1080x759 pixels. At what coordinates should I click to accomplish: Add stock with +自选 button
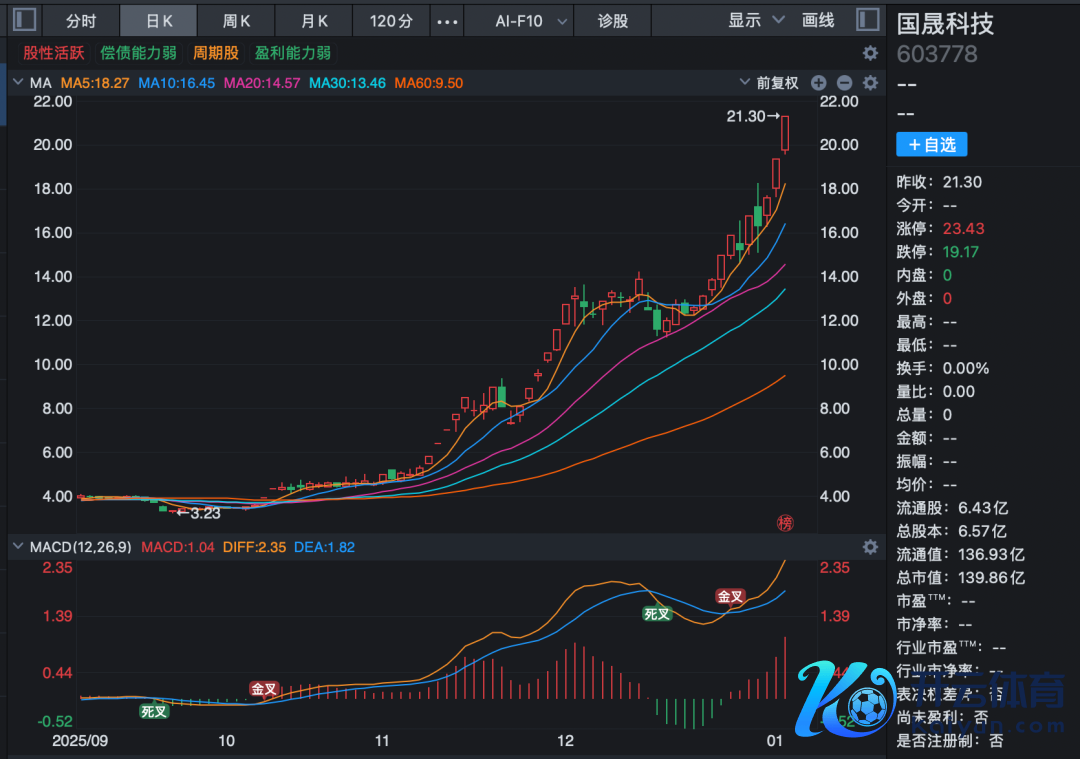click(x=931, y=145)
